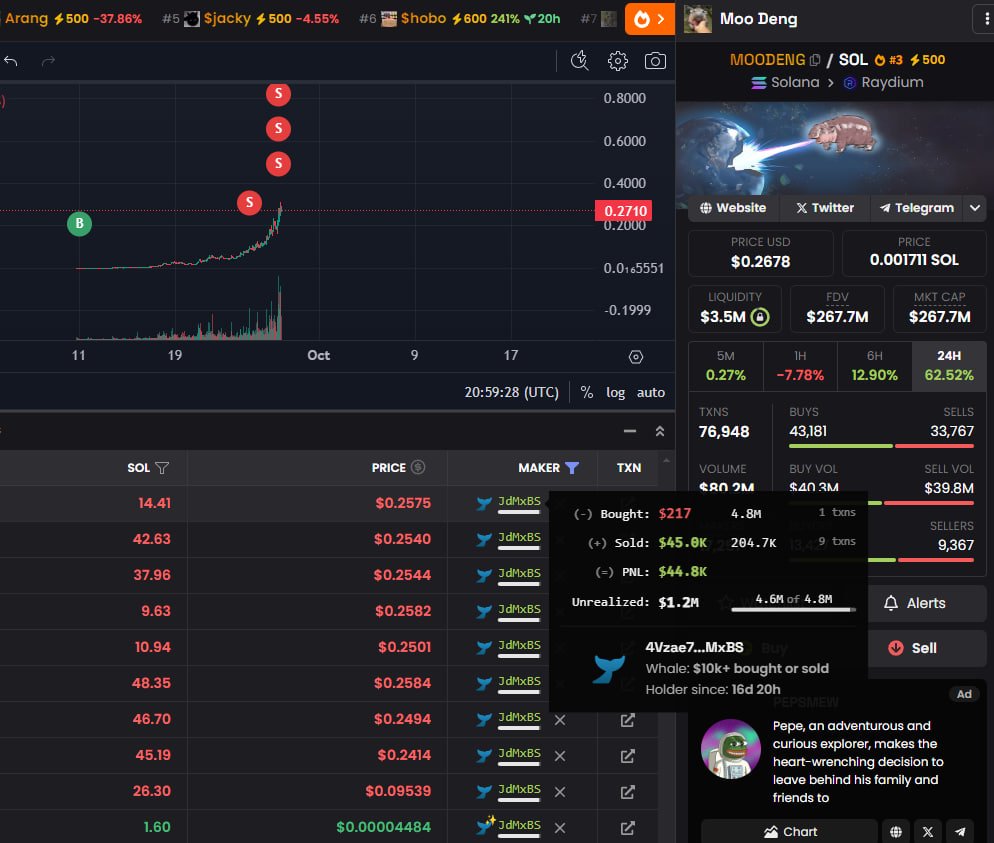Click the PEPSMEW ad avatar
This screenshot has height=843, width=994.
tap(730, 749)
